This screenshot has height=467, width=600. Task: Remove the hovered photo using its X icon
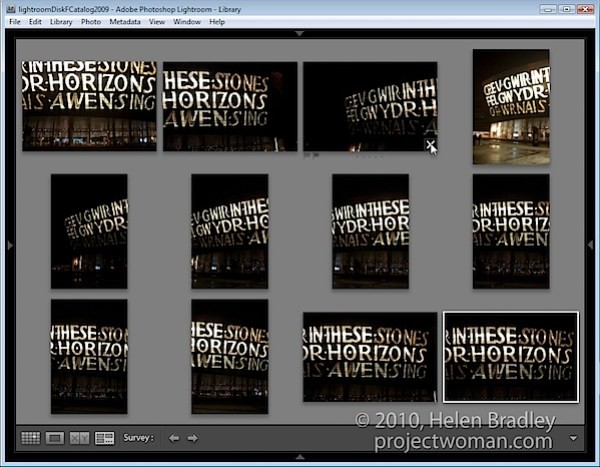[x=430, y=145]
